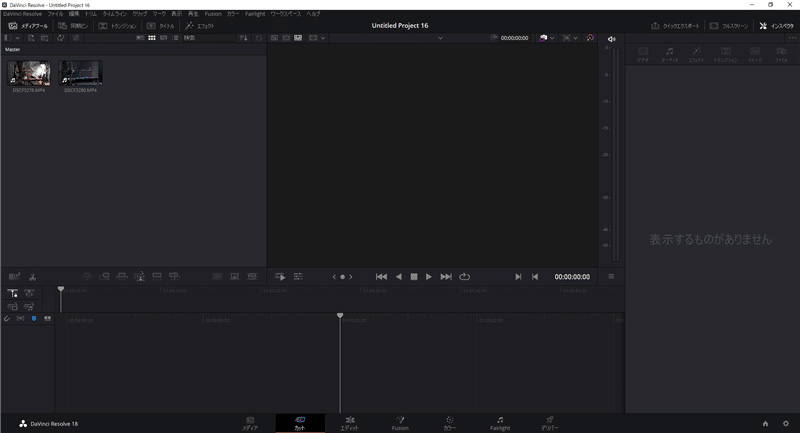800x433 pixels.
Task: Open the Timeline (タイムライン) menu
Action: coord(115,14)
